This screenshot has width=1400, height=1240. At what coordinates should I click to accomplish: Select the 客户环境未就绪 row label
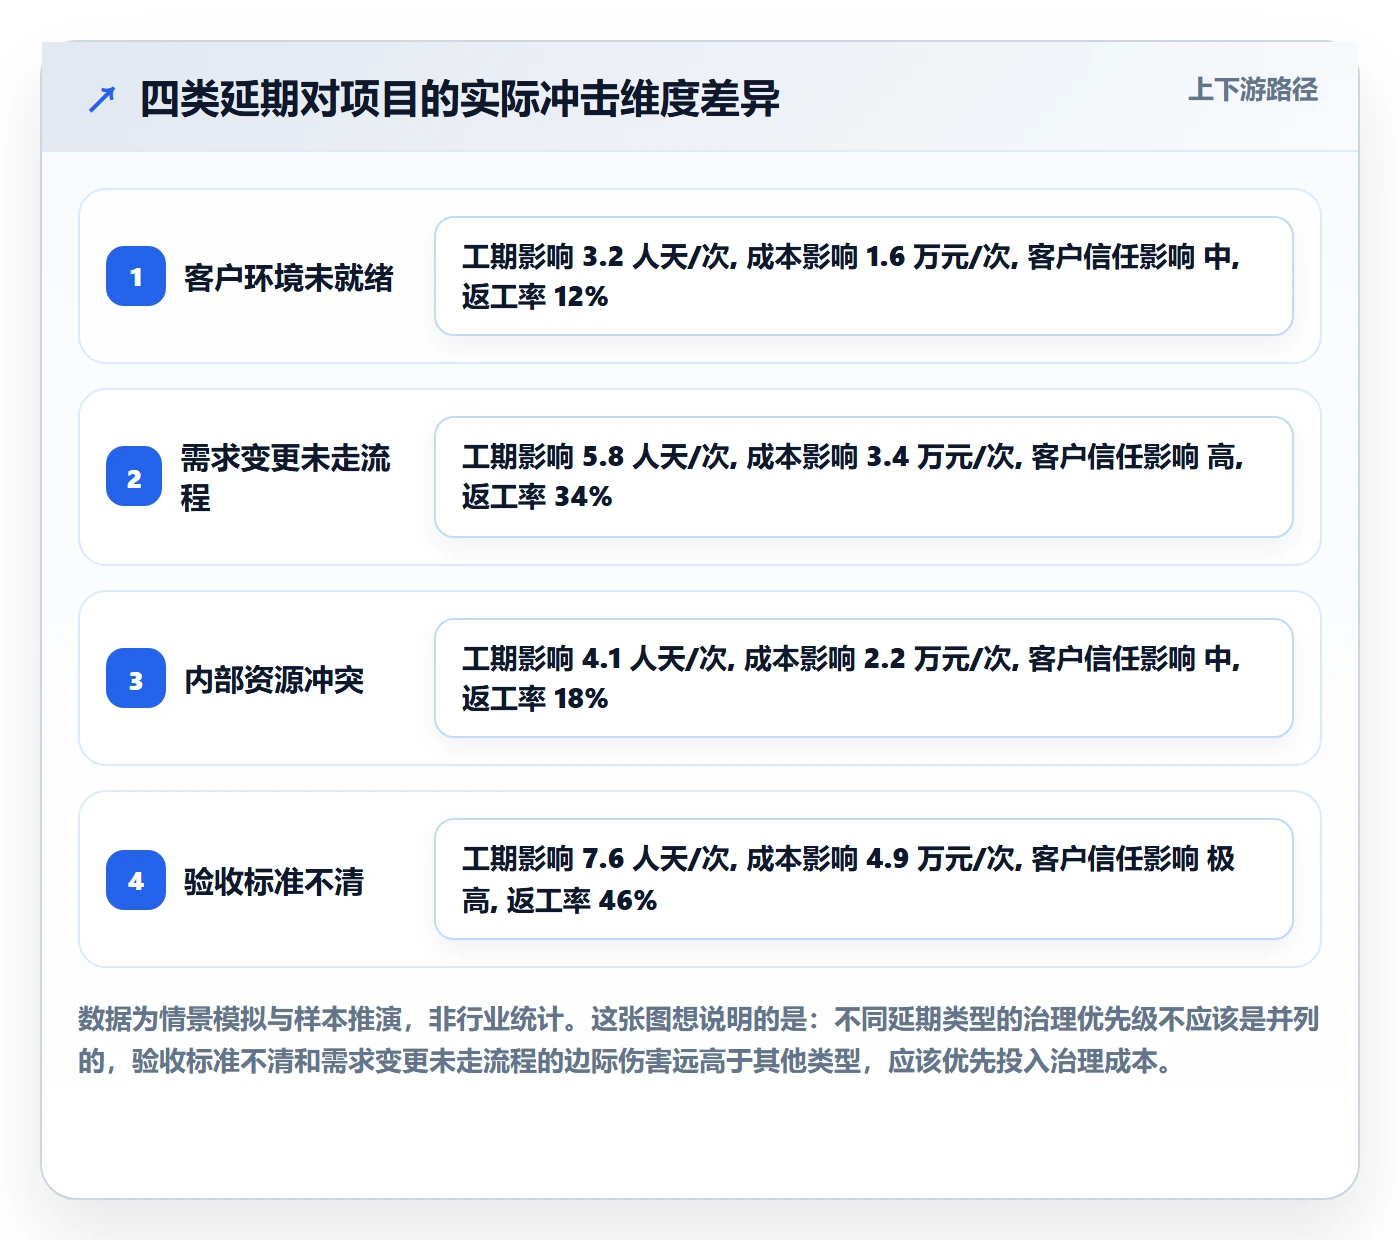coord(289,277)
